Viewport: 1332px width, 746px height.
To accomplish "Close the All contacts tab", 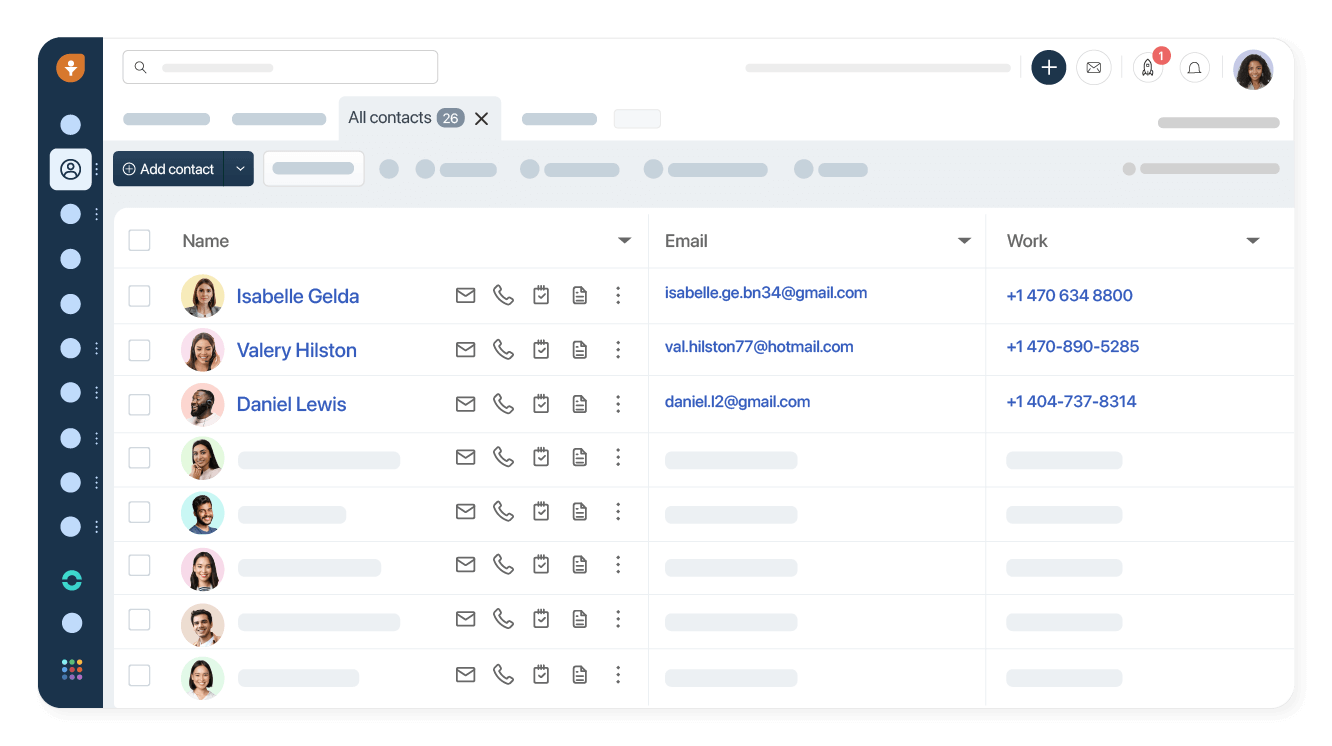I will [481, 119].
